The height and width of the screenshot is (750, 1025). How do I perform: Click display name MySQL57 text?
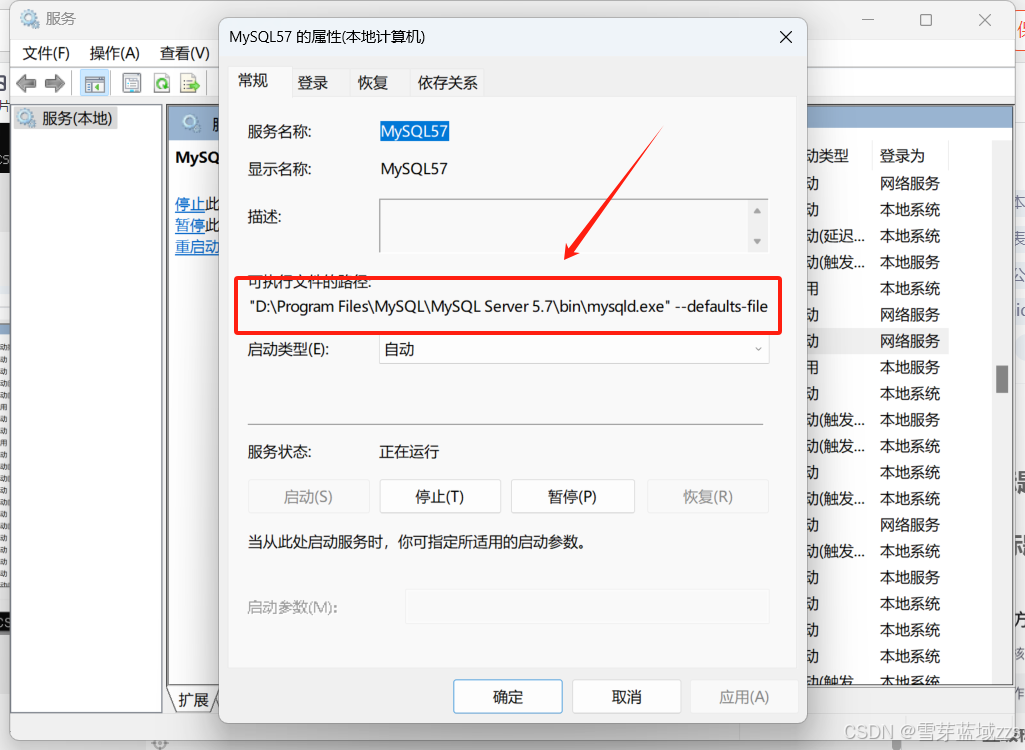pos(414,169)
